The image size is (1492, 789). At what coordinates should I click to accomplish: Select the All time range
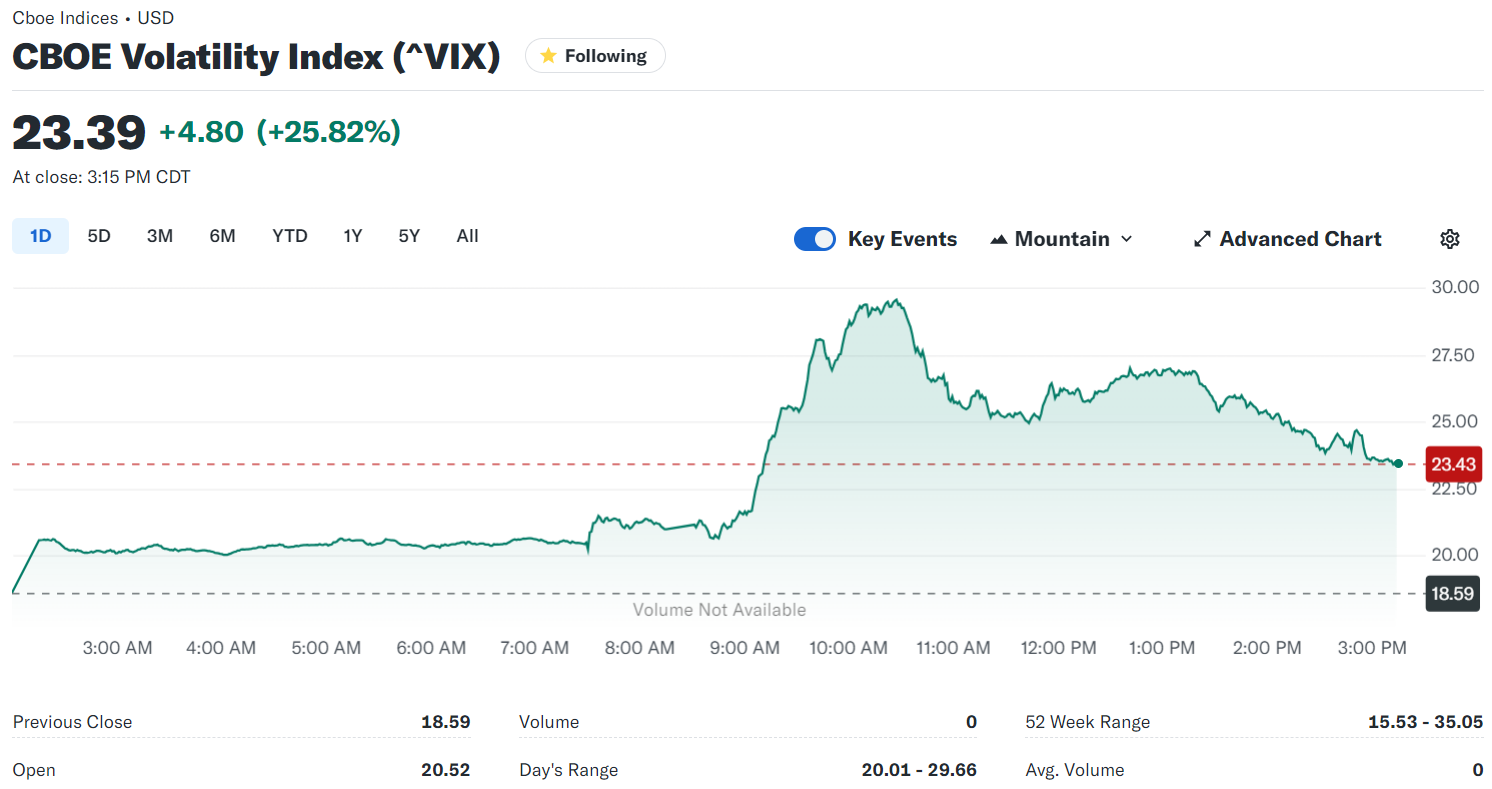point(467,236)
